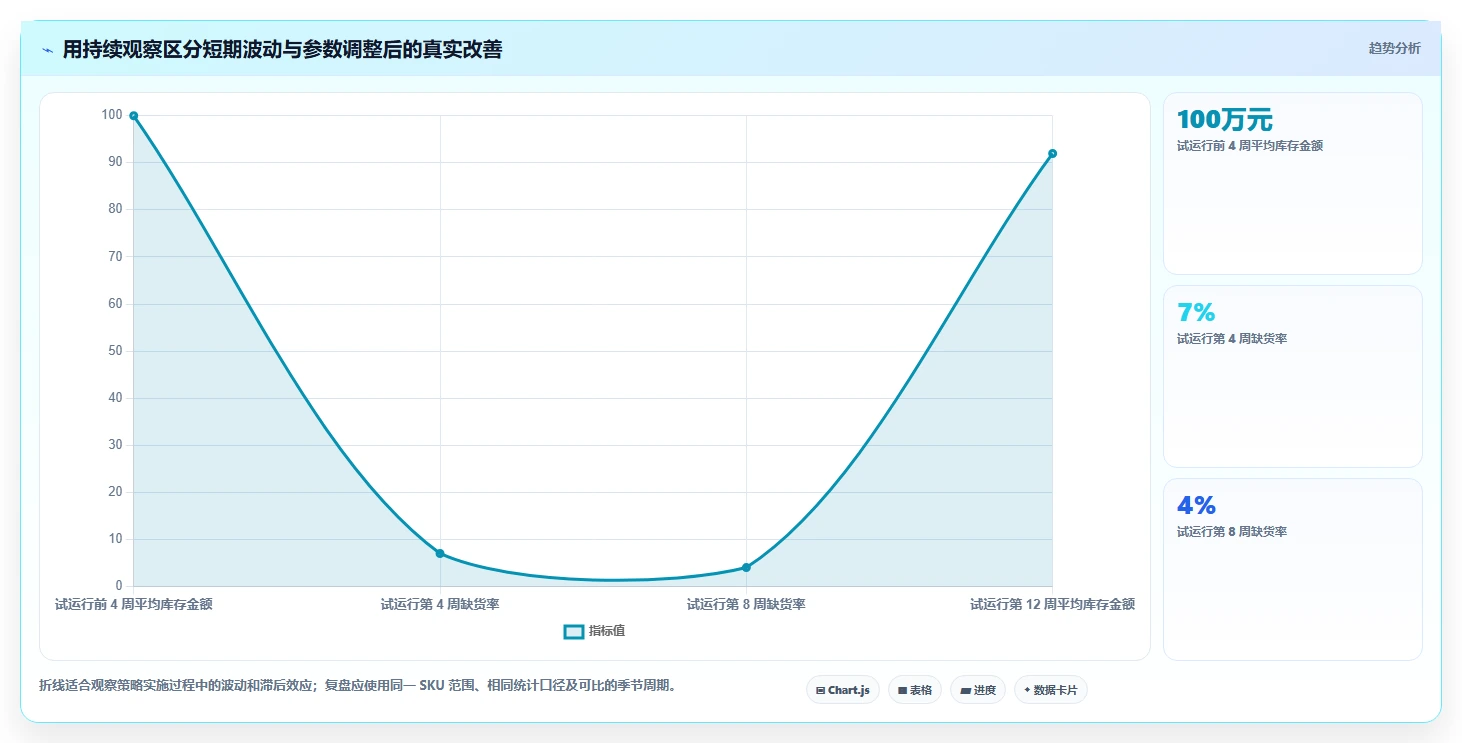Click the footnote text starting with 折线适合观察
The image size is (1462, 743).
pos(360,686)
